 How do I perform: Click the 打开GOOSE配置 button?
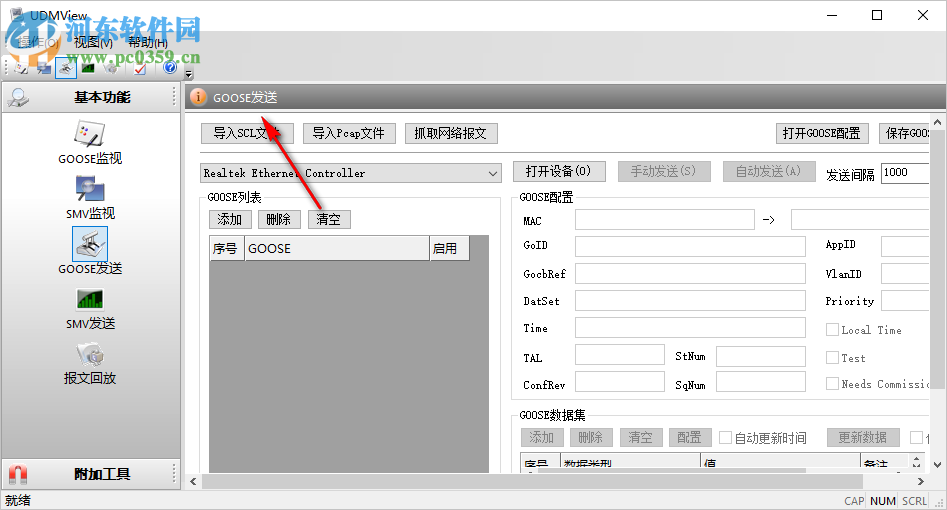click(822, 134)
